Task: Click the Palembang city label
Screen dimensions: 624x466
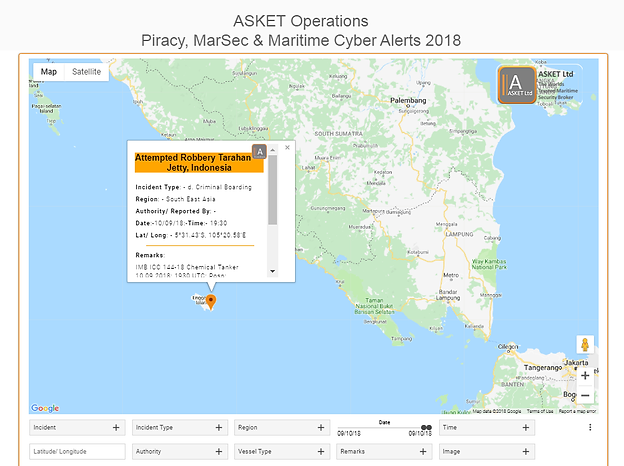Action: click(x=408, y=100)
